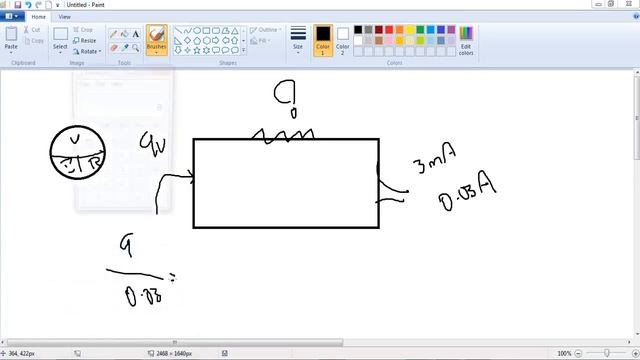Image resolution: width=640 pixels, height=360 pixels.
Task: Choose the Left arrow shape
Action: [x=225, y=40]
